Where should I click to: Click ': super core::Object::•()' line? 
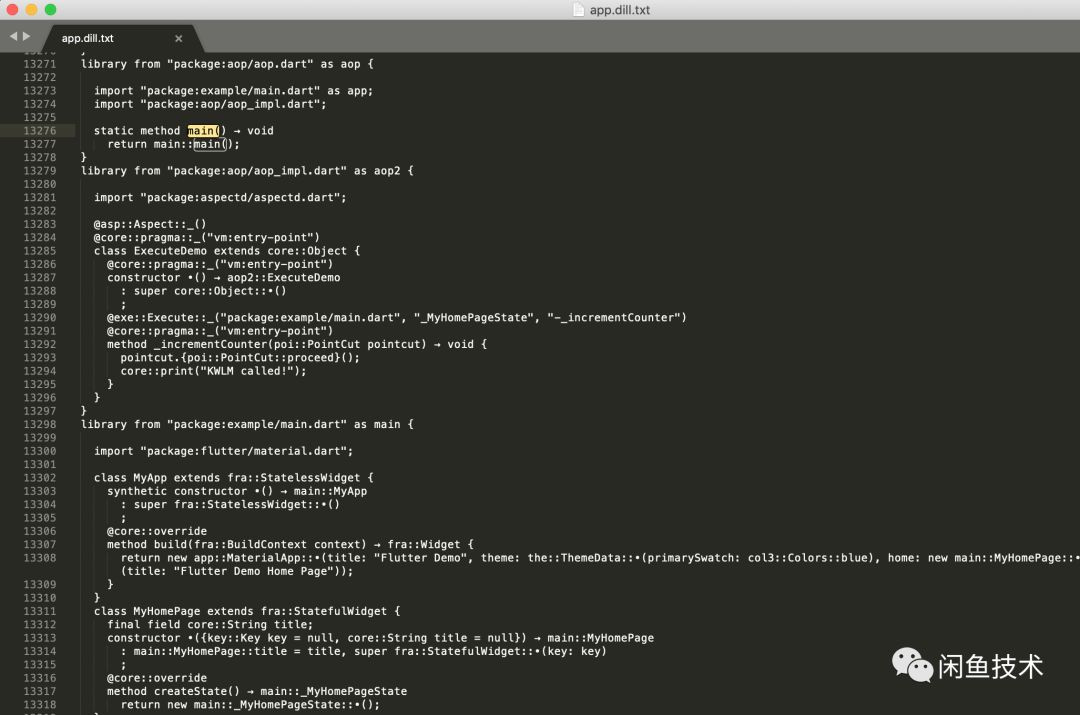tap(203, 291)
